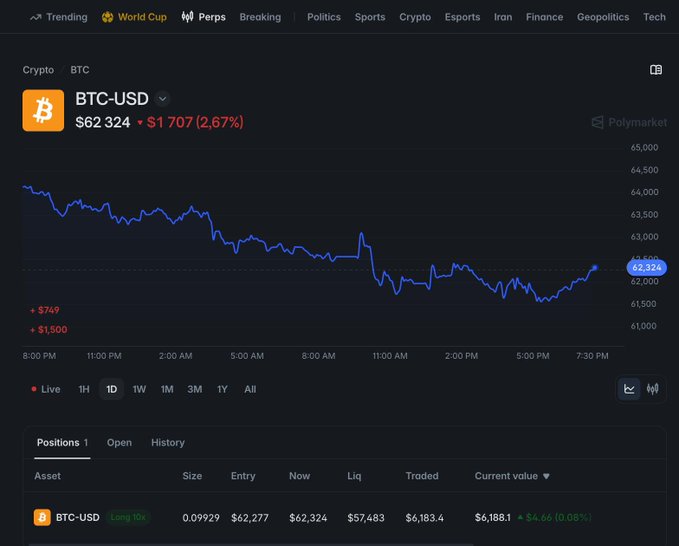This screenshot has height=546, width=679.
Task: Click the 0.09929 size value
Action: 201,518
